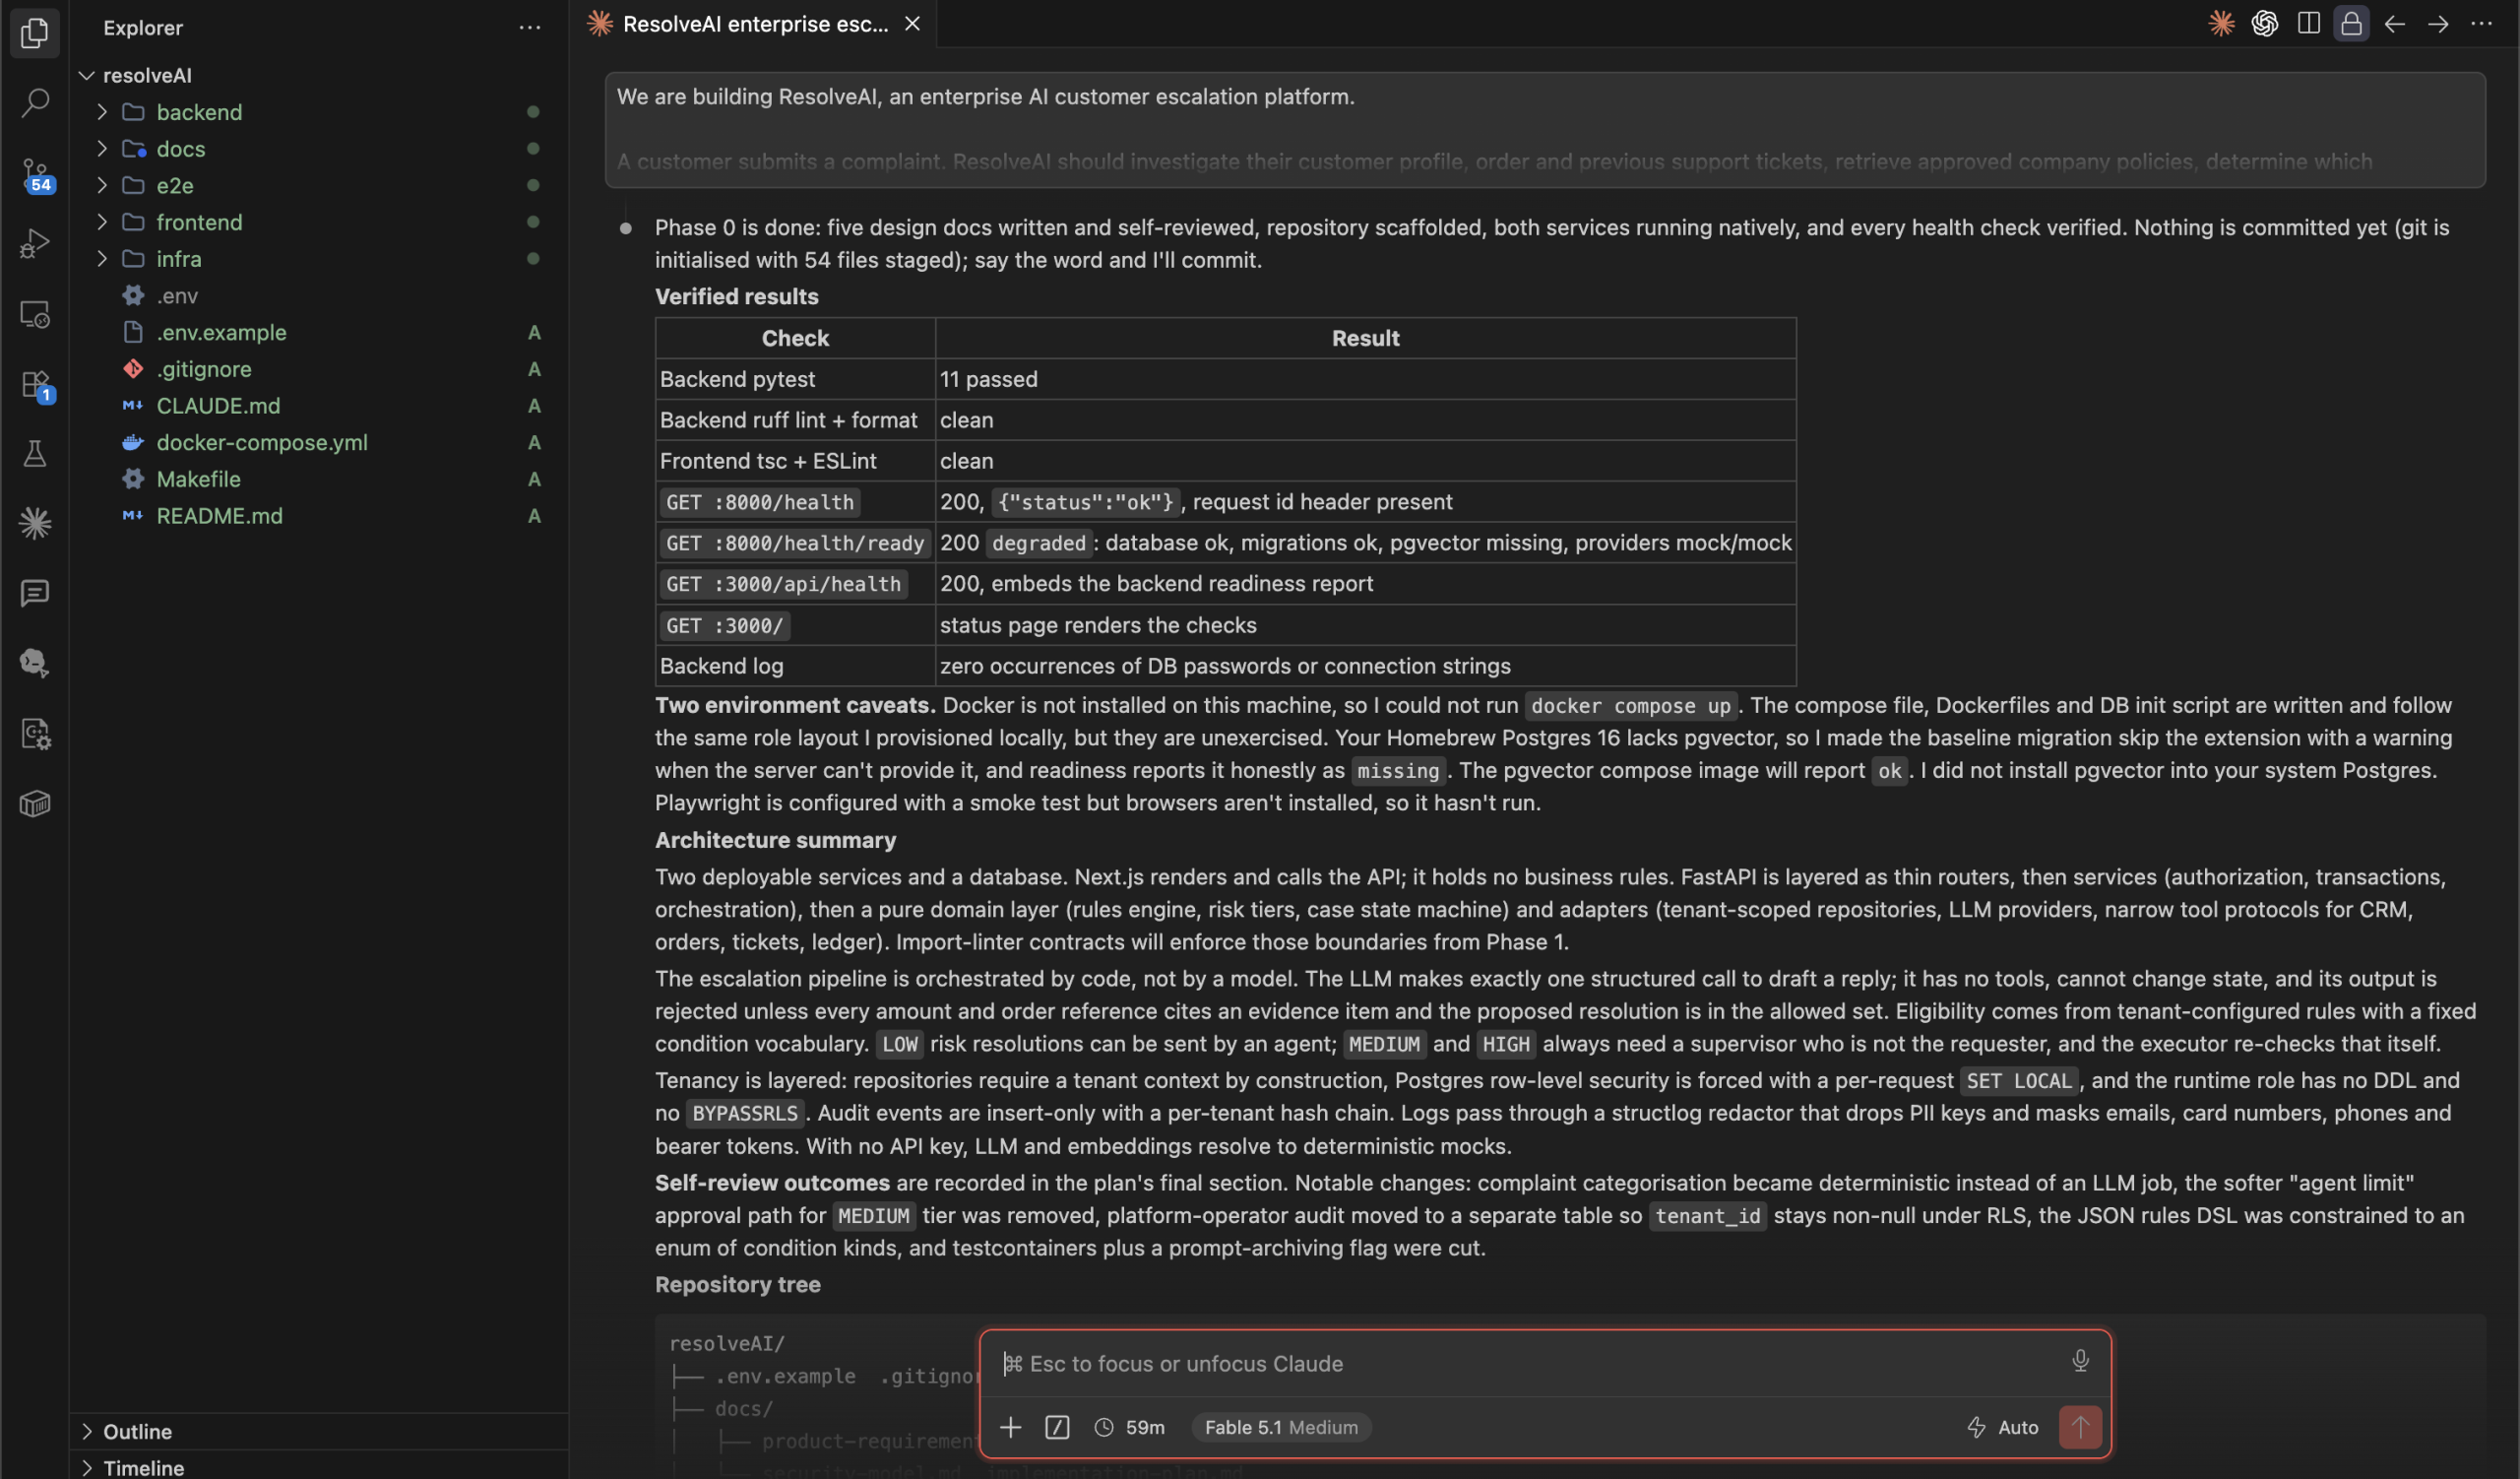Click the new Claude session icon in the editor title bar
The height and width of the screenshot is (1479, 2520).
[x=2221, y=23]
